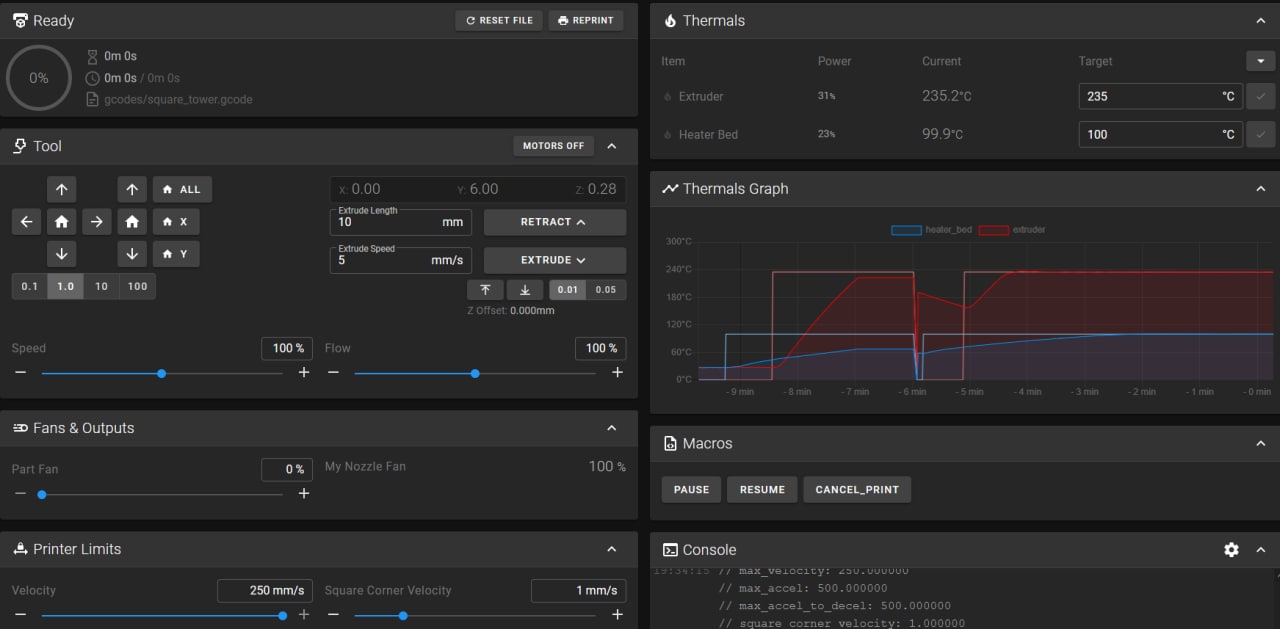
Task: Toggle heater_bed series in graph legend
Action: point(931,230)
